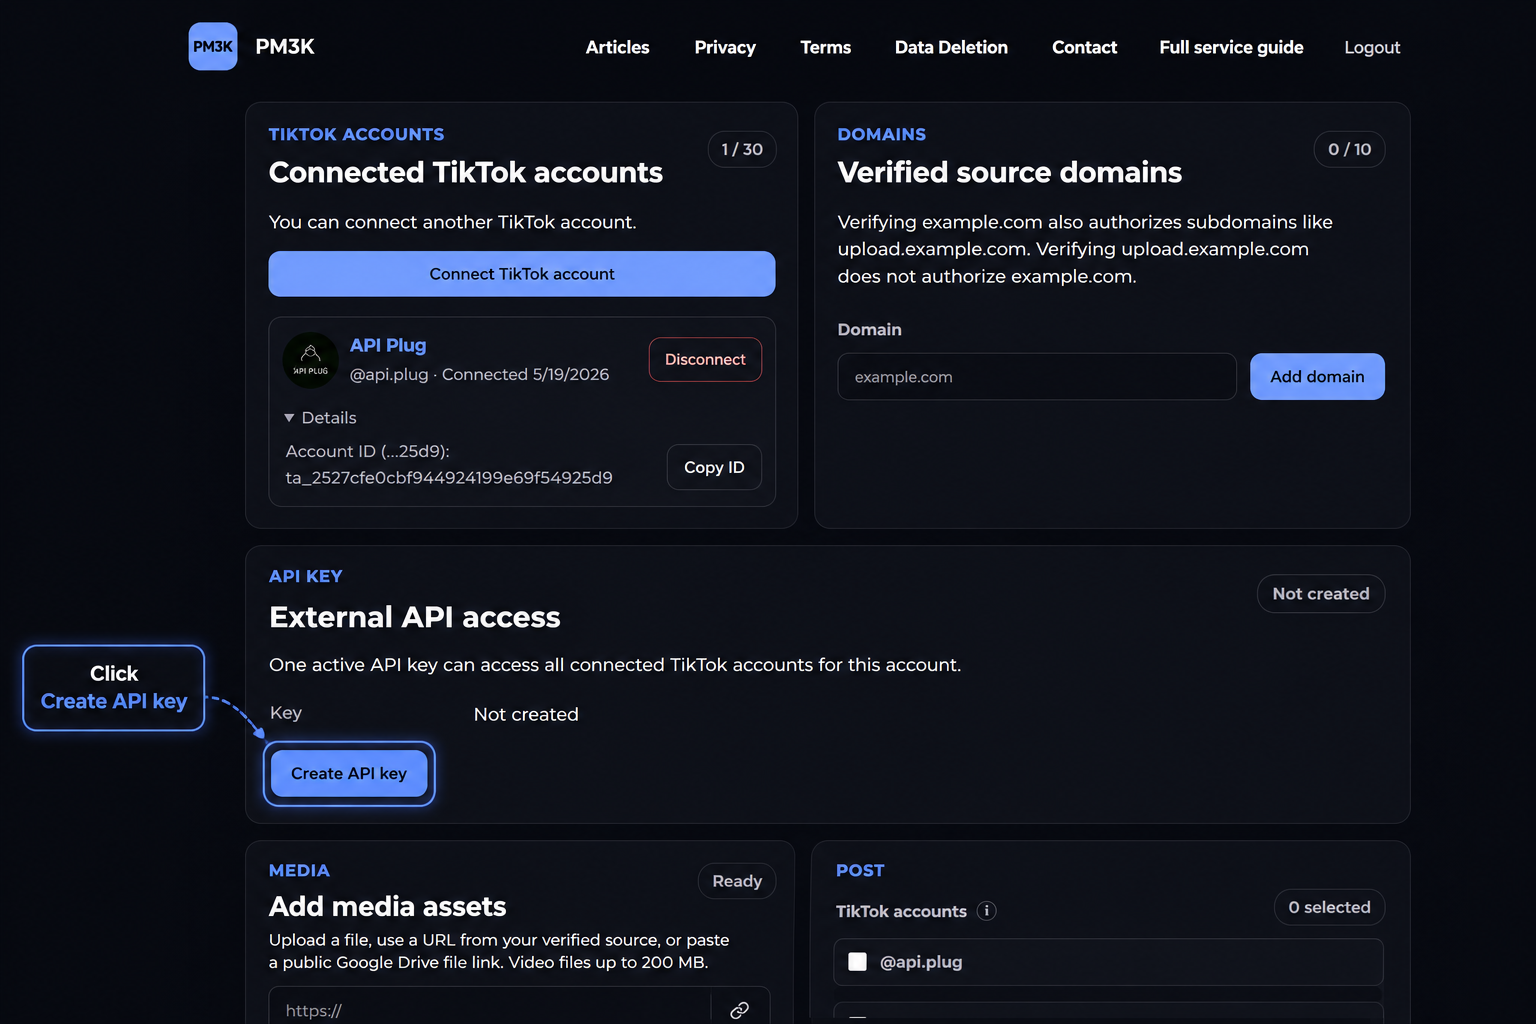This screenshot has width=1536, height=1024.
Task: Click the 0 selected badge
Action: tap(1329, 907)
